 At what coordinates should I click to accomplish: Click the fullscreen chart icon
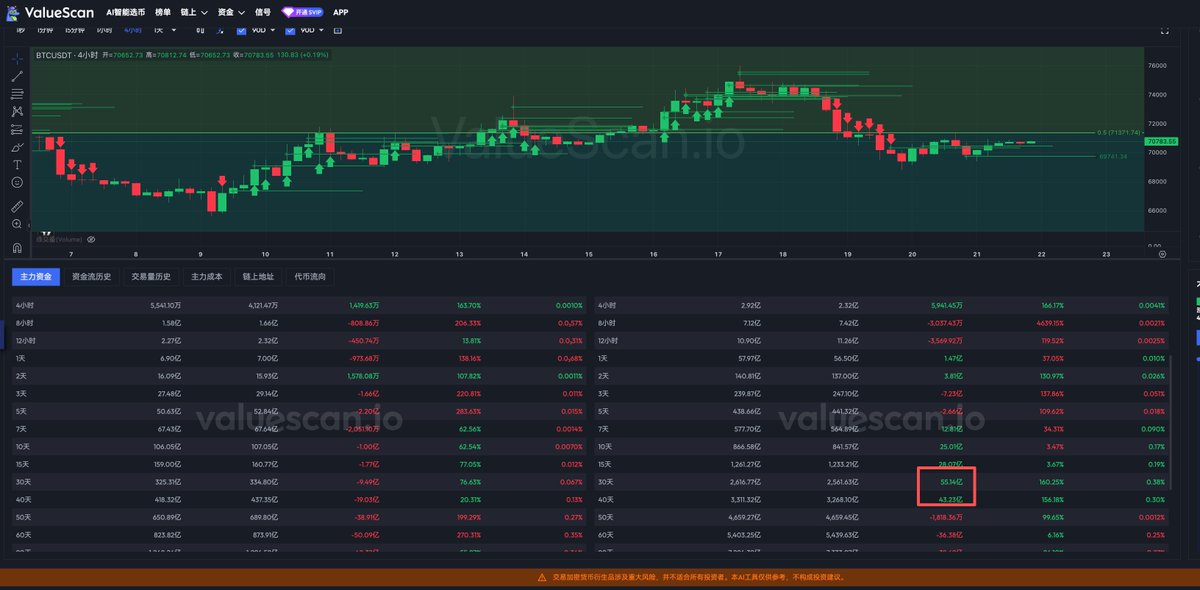coord(1164,31)
